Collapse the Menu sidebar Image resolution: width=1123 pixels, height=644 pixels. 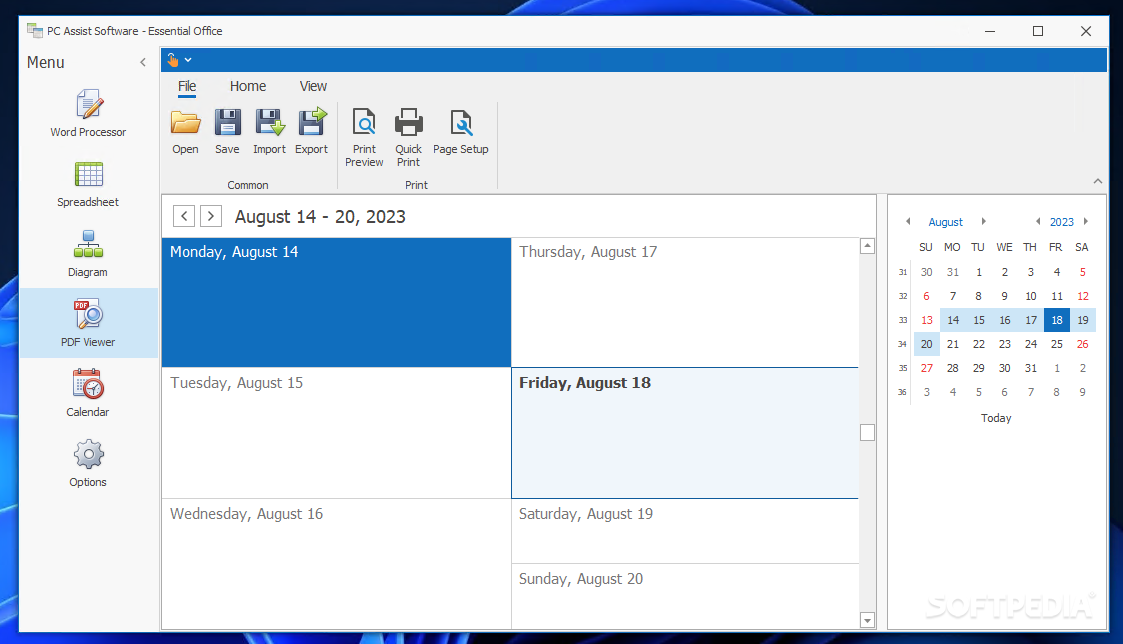pyautogui.click(x=143, y=62)
